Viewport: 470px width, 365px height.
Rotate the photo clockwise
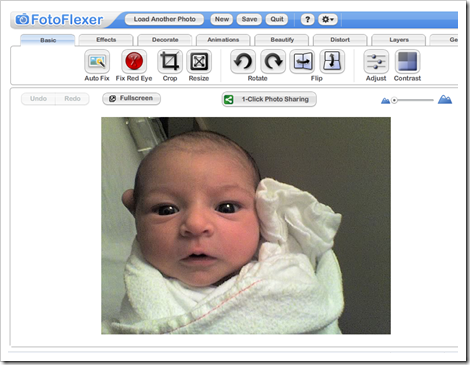coord(273,61)
